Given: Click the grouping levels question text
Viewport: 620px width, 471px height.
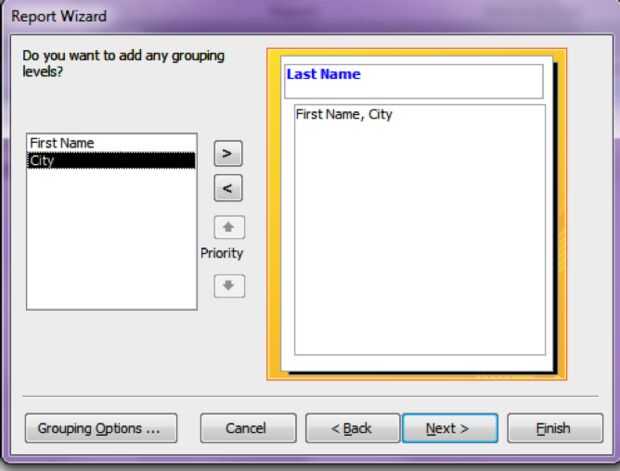Looking at the screenshot, I should (123, 63).
